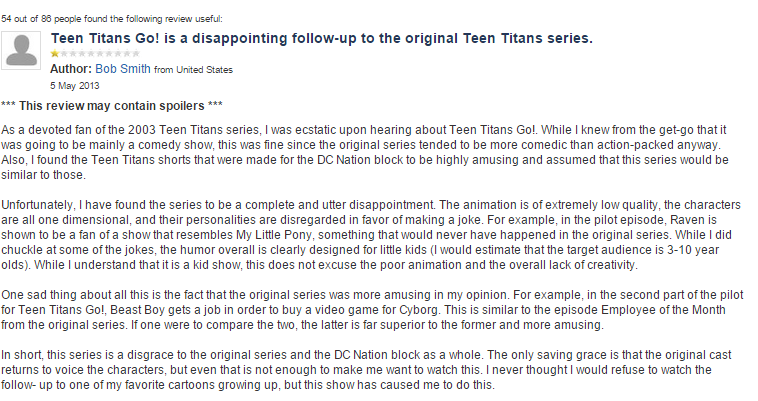Viewport: 758px width, 401px height.
Task: Click the paragraph starting "In short, this series"
Action: coord(366,370)
